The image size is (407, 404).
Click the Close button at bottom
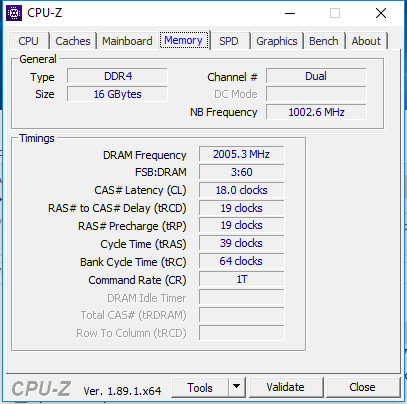(x=363, y=387)
